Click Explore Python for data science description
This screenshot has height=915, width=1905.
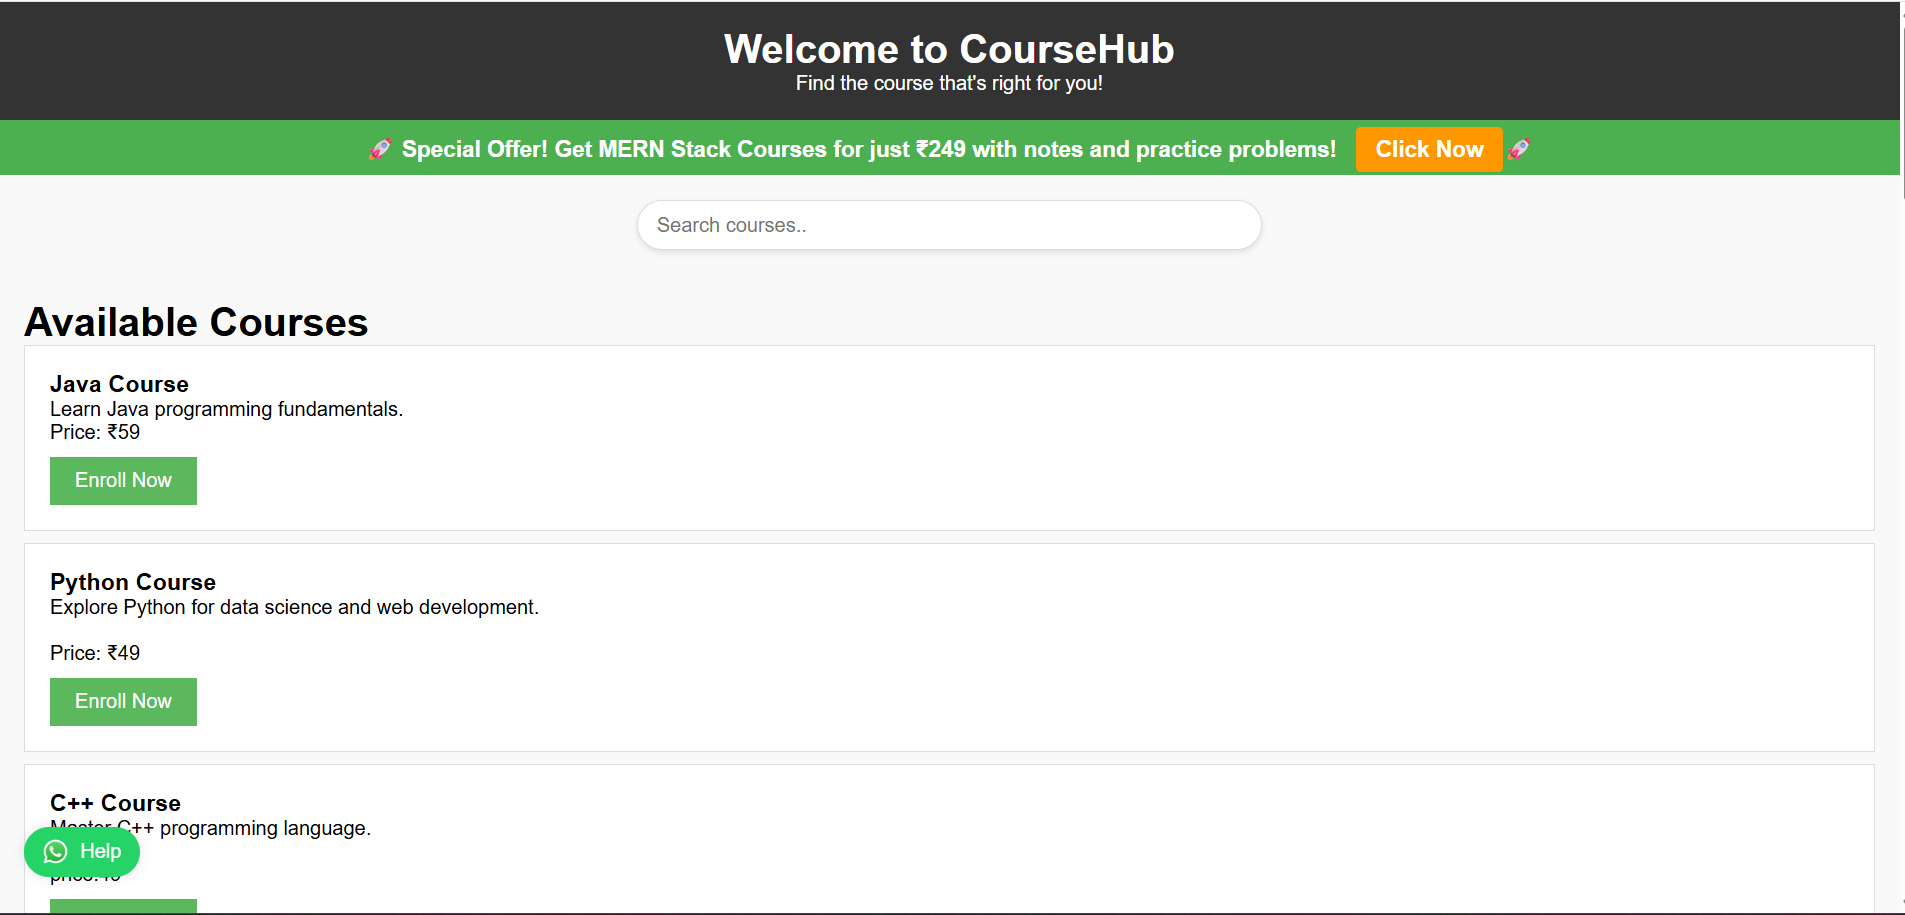point(294,607)
